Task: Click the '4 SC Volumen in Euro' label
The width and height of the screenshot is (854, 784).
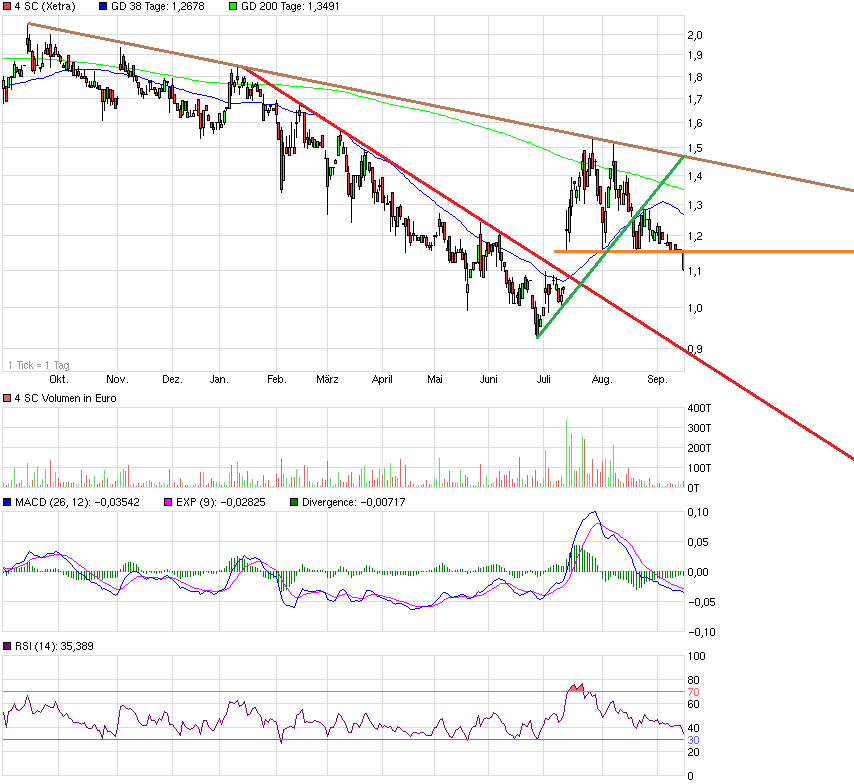Action: [65, 398]
